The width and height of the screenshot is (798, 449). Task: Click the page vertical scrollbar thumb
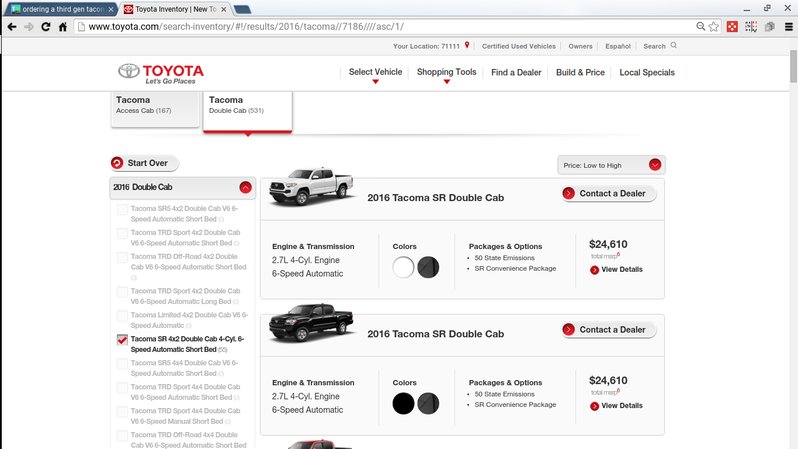[x=793, y=66]
